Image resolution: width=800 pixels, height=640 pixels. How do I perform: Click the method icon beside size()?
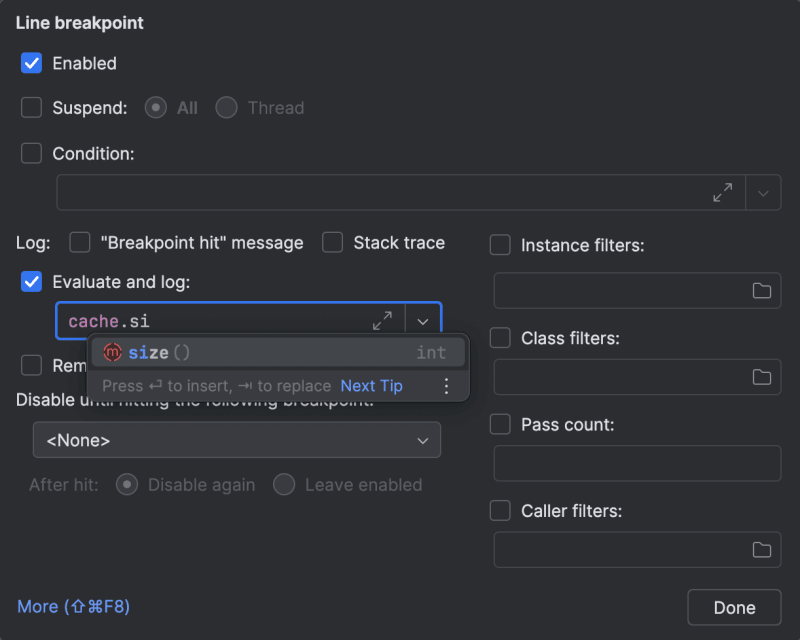[112, 352]
